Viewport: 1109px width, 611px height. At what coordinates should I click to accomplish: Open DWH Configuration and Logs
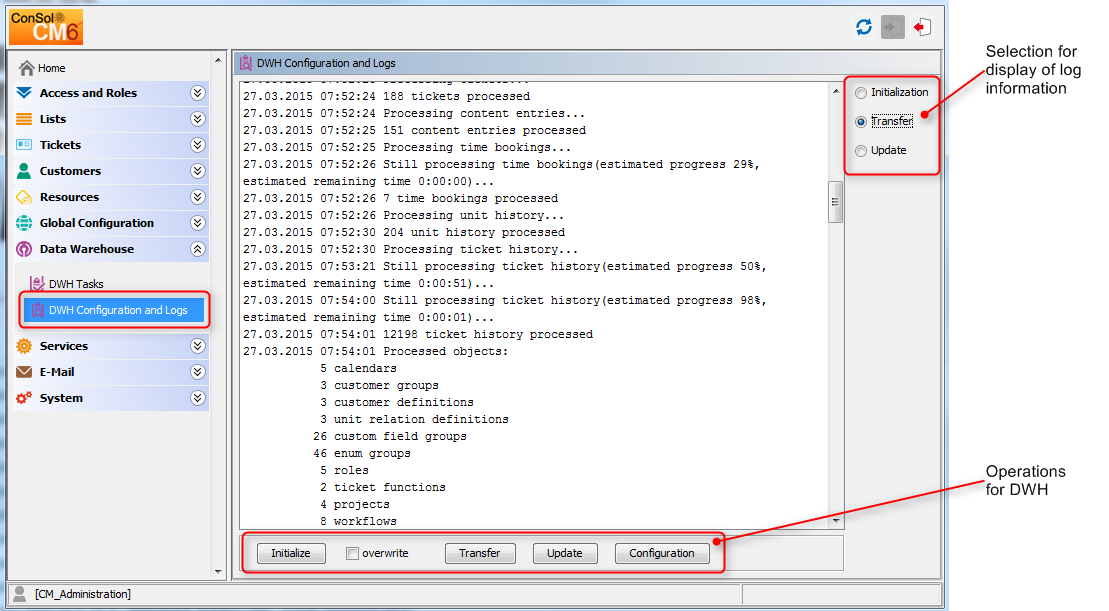[x=114, y=310]
